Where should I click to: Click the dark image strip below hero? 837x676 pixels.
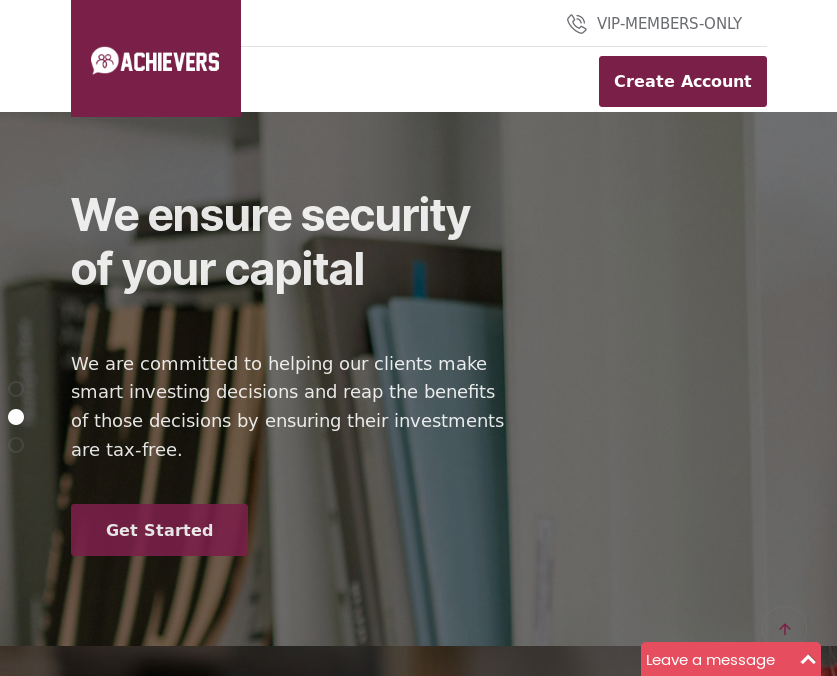(x=320, y=661)
